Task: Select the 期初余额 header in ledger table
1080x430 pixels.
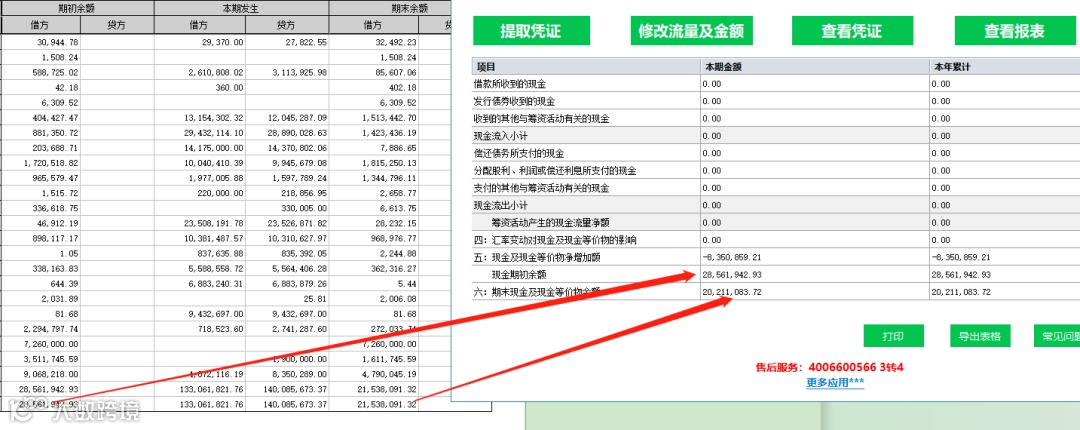Action: pos(77,8)
